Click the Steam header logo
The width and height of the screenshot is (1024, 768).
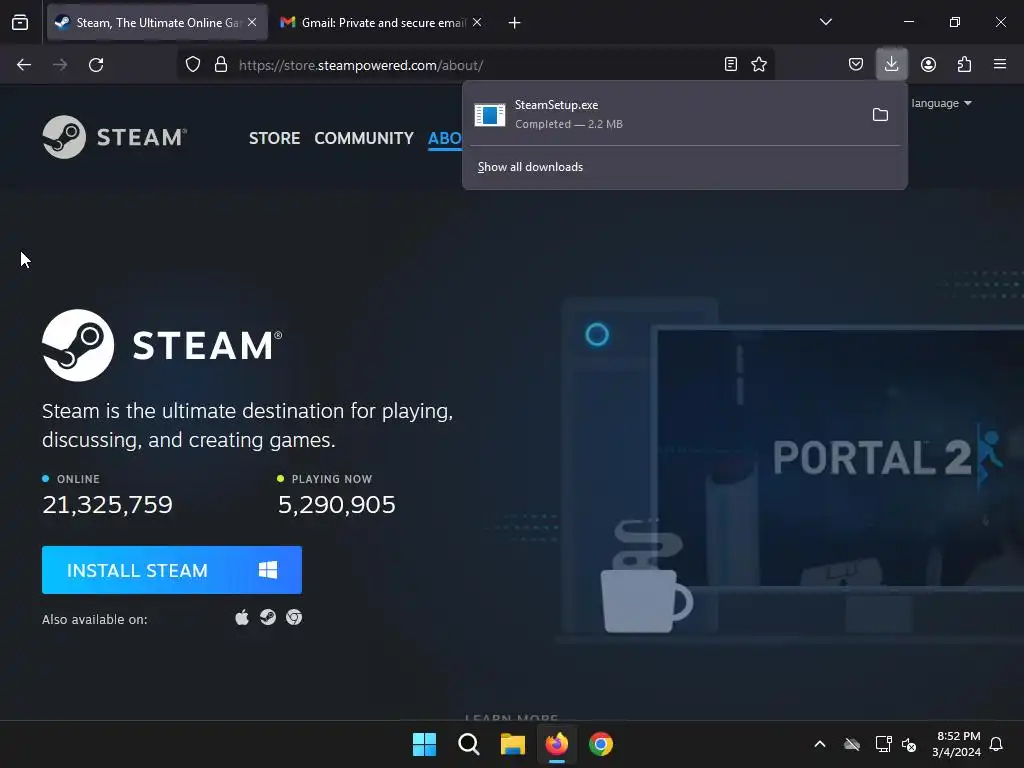coord(115,137)
